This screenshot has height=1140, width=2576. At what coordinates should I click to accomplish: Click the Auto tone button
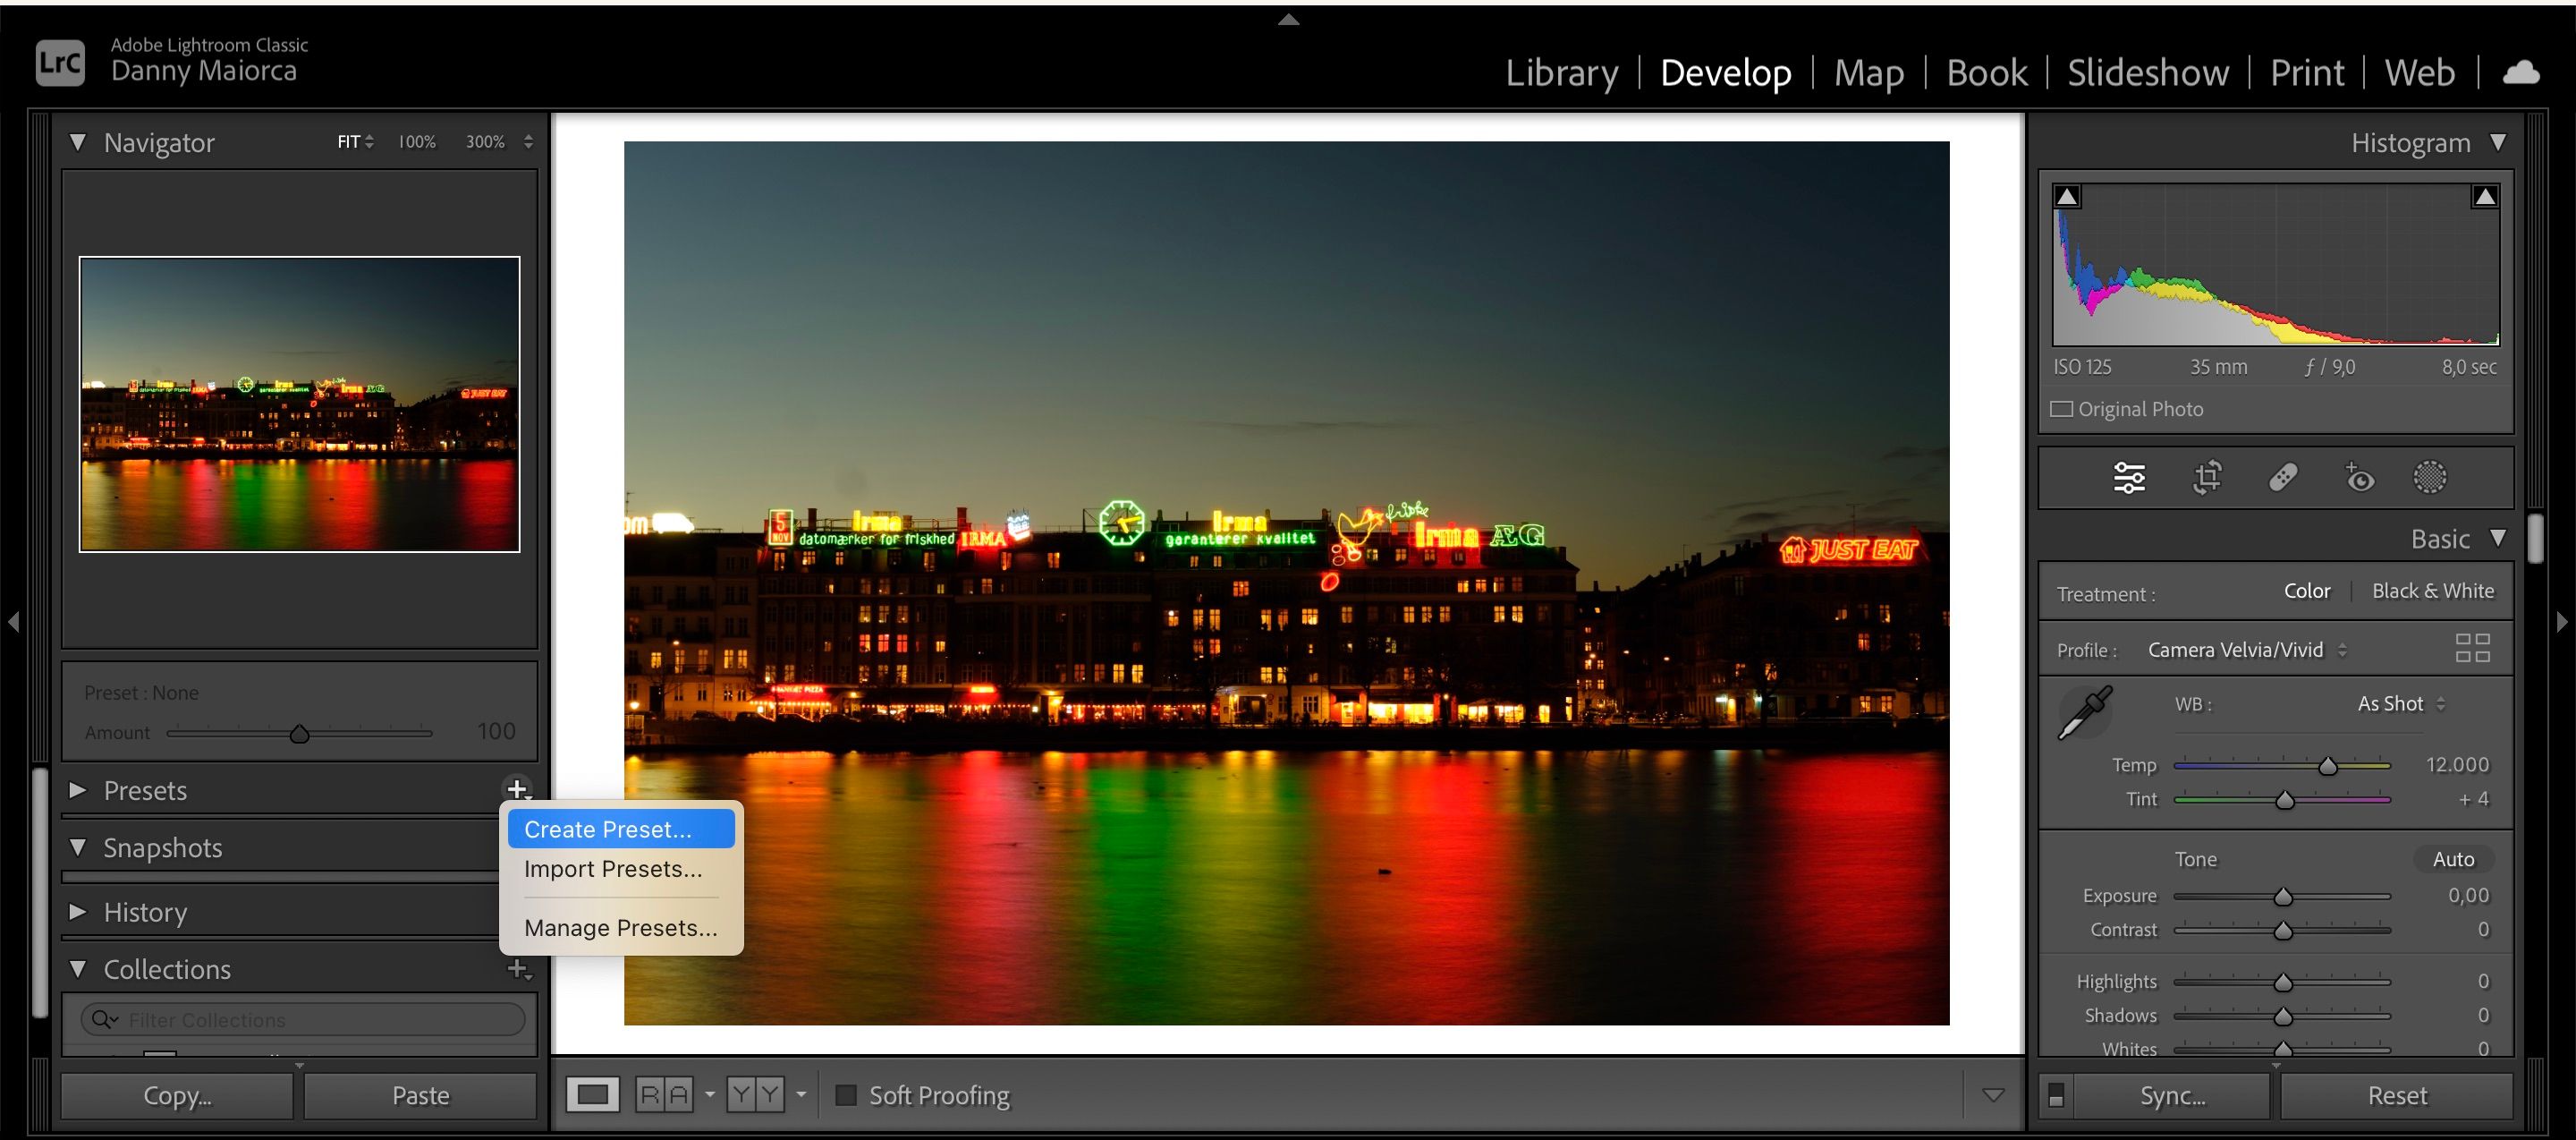coord(2453,859)
